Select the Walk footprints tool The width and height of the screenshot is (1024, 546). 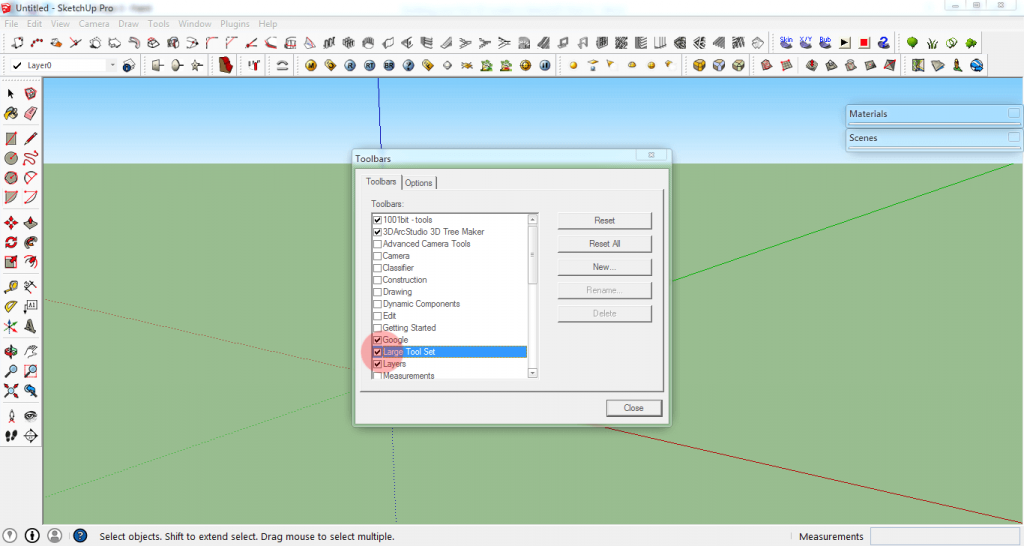coord(11,436)
